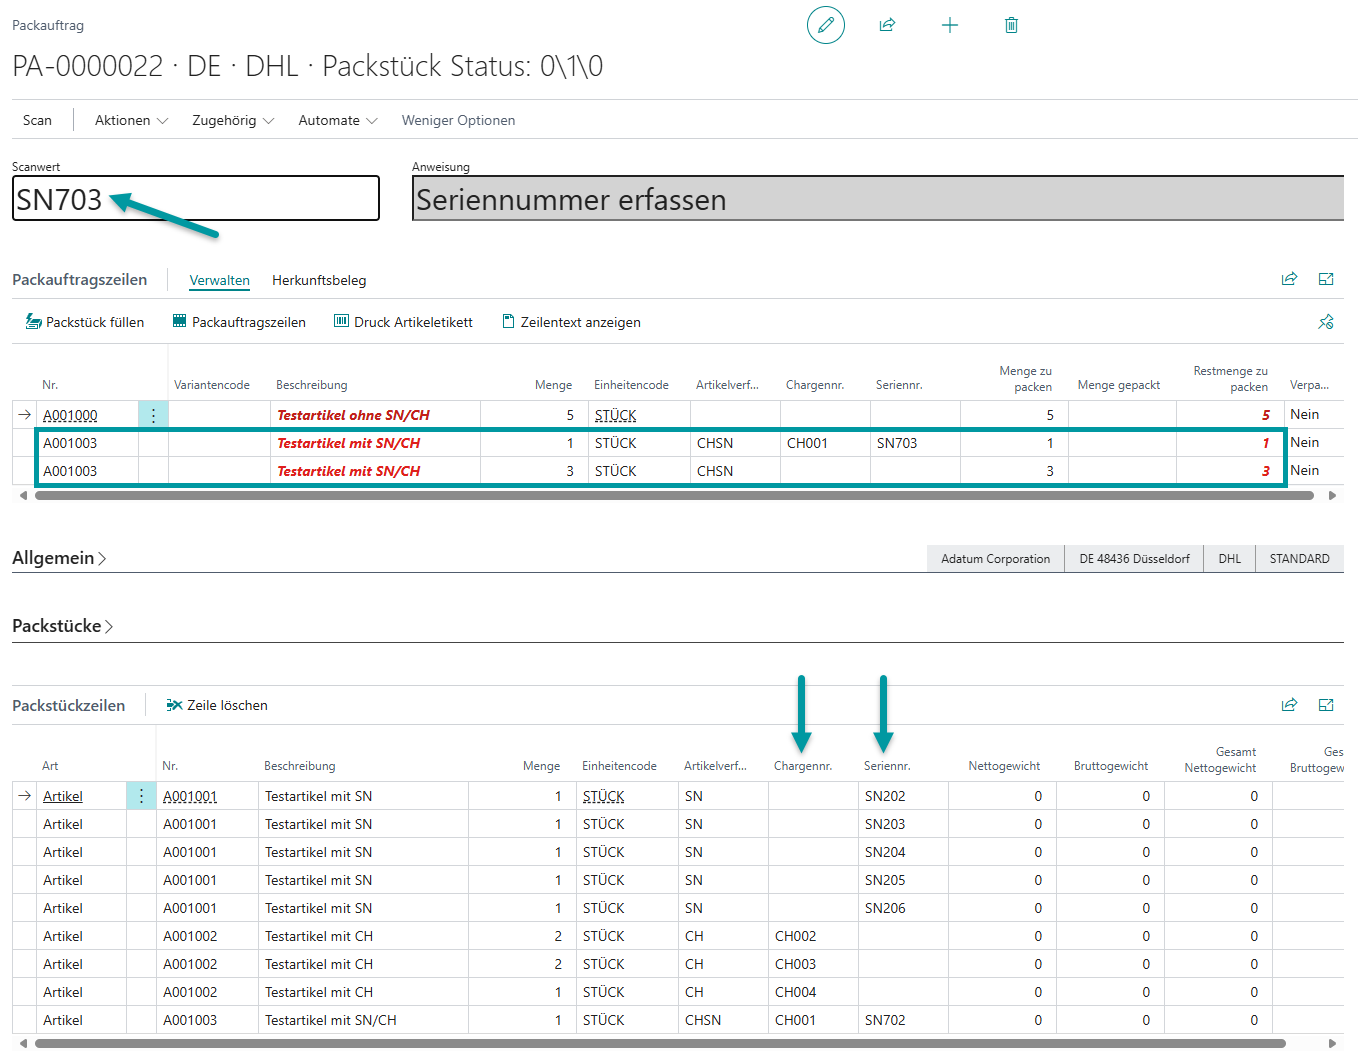Screen dimensions: 1358x1062
Task: Open the Automate dropdown menu
Action: pos(337,120)
